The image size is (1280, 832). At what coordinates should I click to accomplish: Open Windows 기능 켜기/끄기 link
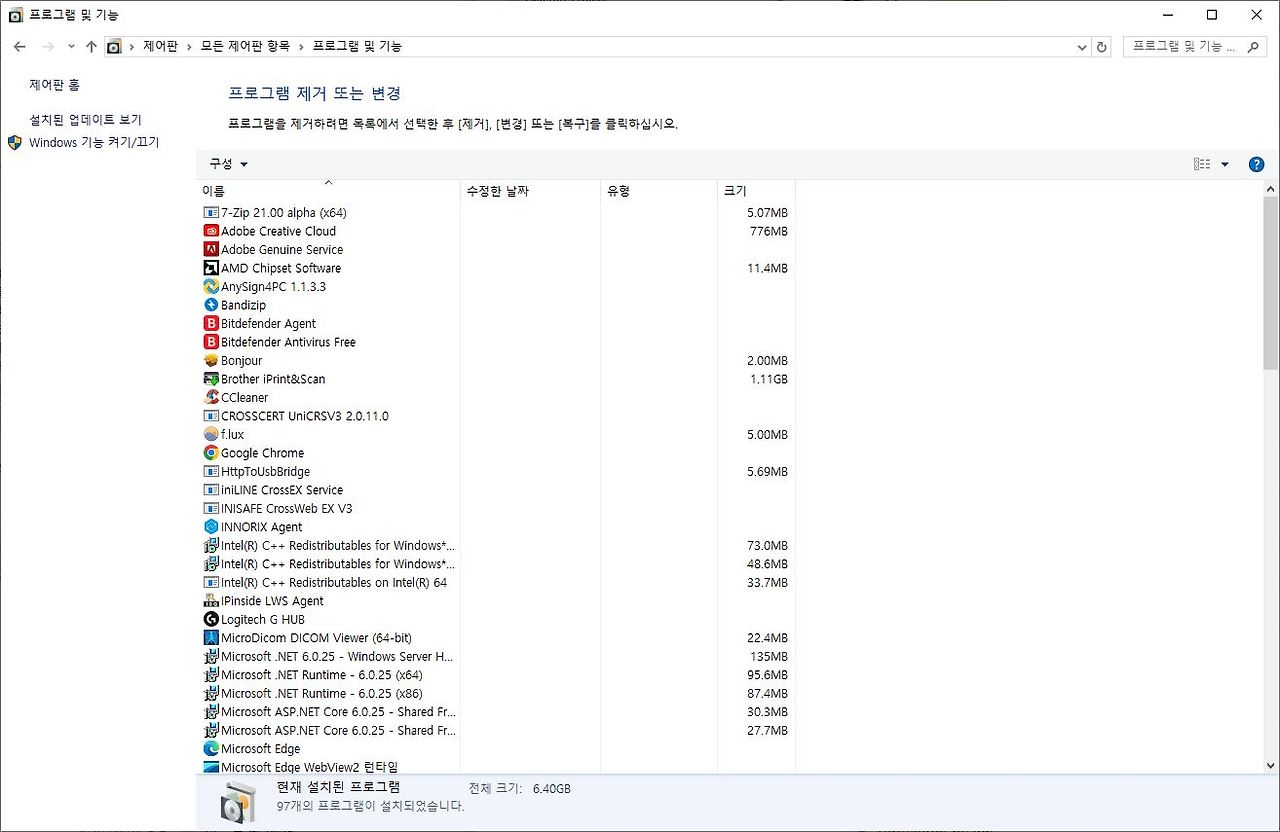pos(94,143)
